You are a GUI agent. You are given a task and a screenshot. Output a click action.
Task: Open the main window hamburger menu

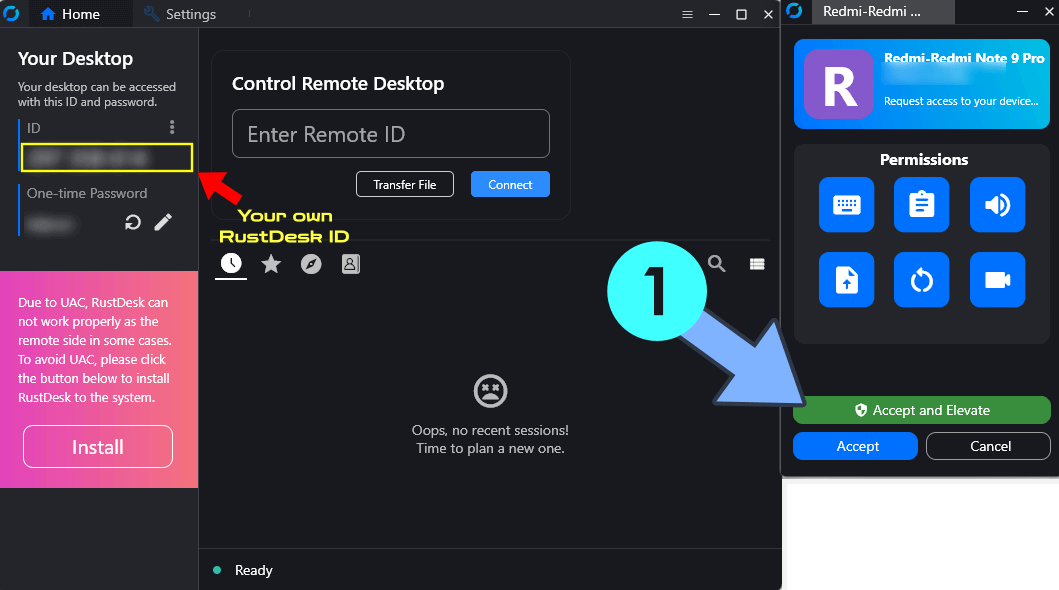688,14
